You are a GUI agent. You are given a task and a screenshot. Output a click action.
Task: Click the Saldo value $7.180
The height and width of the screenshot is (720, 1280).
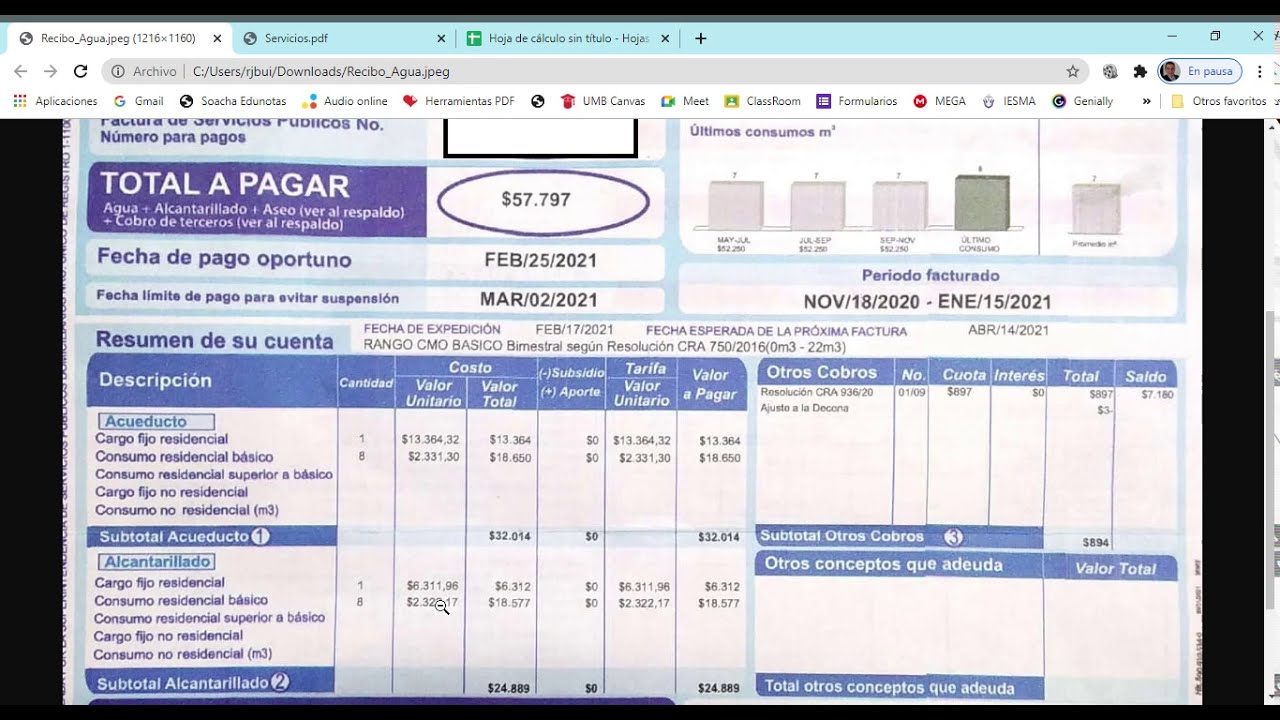pos(1157,395)
